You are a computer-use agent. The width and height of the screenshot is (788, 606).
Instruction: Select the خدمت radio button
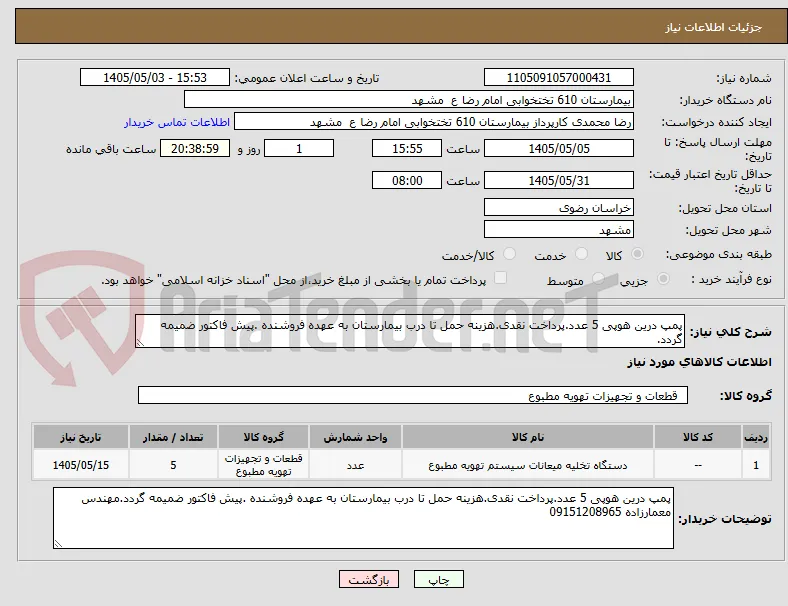pyautogui.click(x=581, y=254)
